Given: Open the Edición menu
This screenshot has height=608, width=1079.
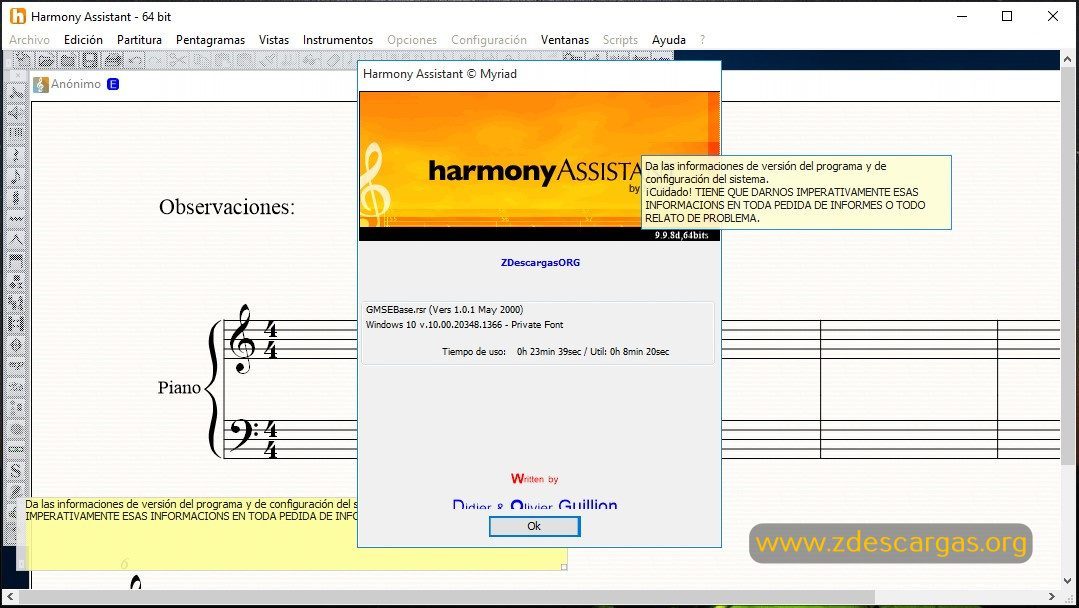Looking at the screenshot, I should pos(83,40).
